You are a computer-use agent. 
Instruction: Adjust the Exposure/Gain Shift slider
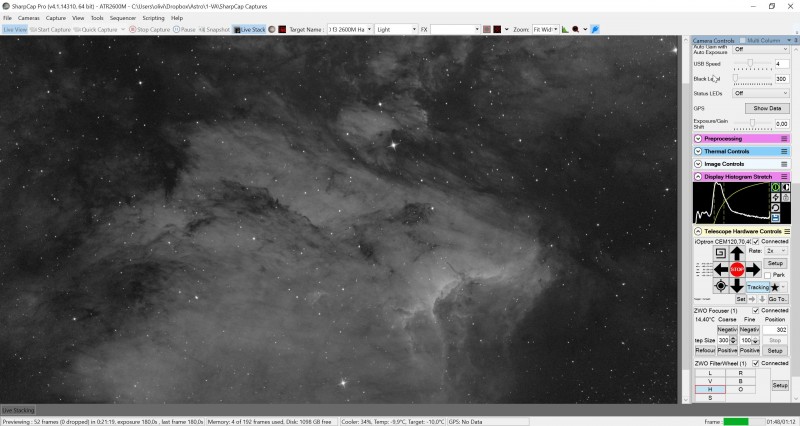click(x=753, y=123)
